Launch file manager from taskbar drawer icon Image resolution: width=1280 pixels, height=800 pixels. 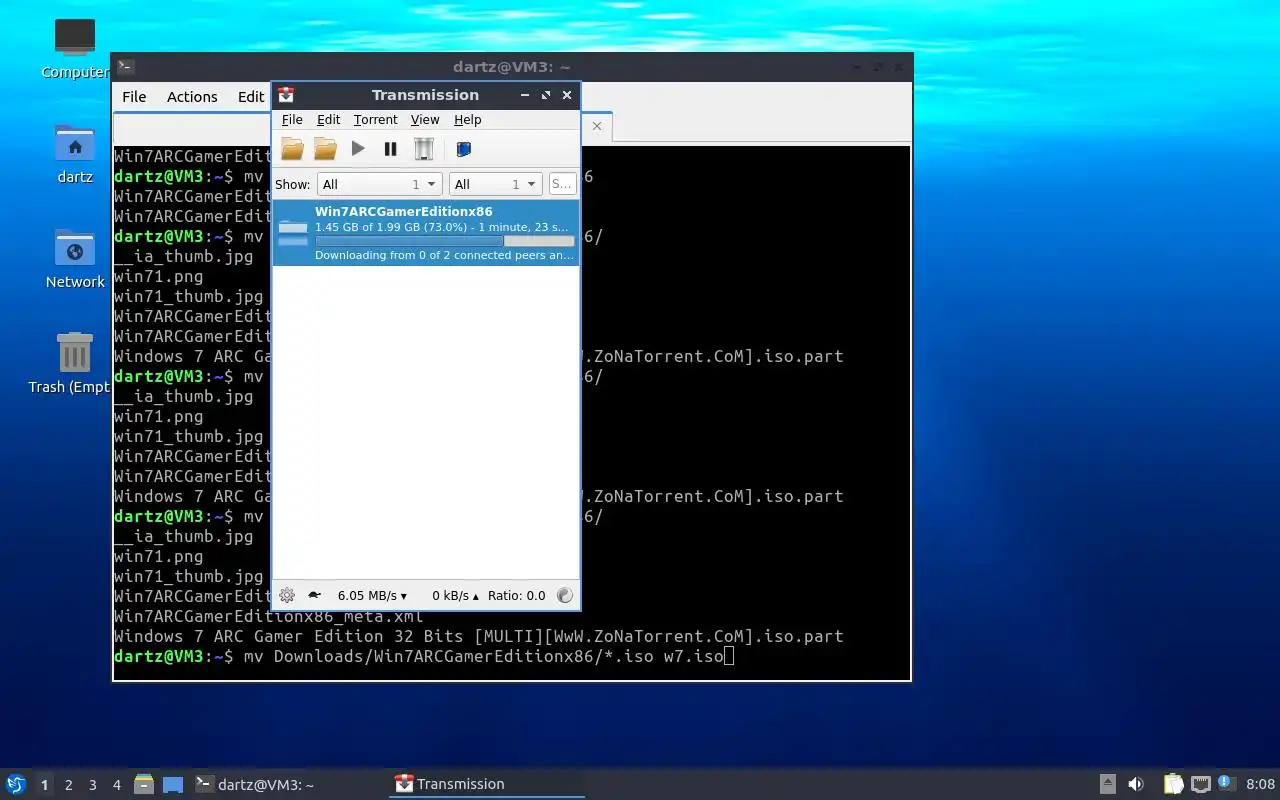[x=144, y=785]
